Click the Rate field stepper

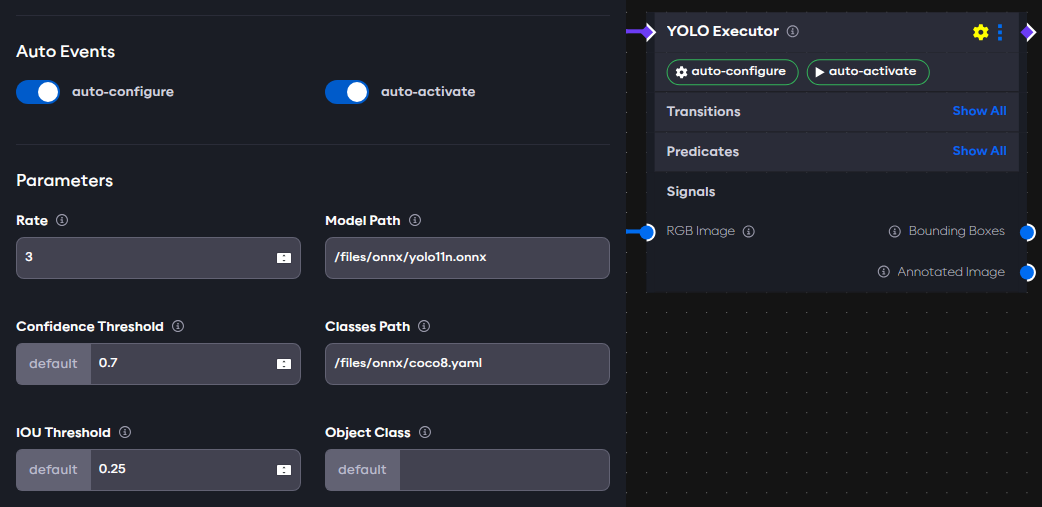284,258
